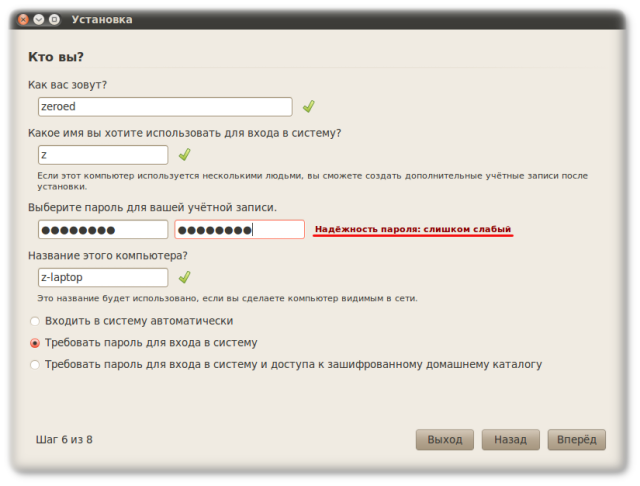This screenshot has height=486, width=640.
Task: Go back with the 'Назад' button
Action: (x=510, y=439)
